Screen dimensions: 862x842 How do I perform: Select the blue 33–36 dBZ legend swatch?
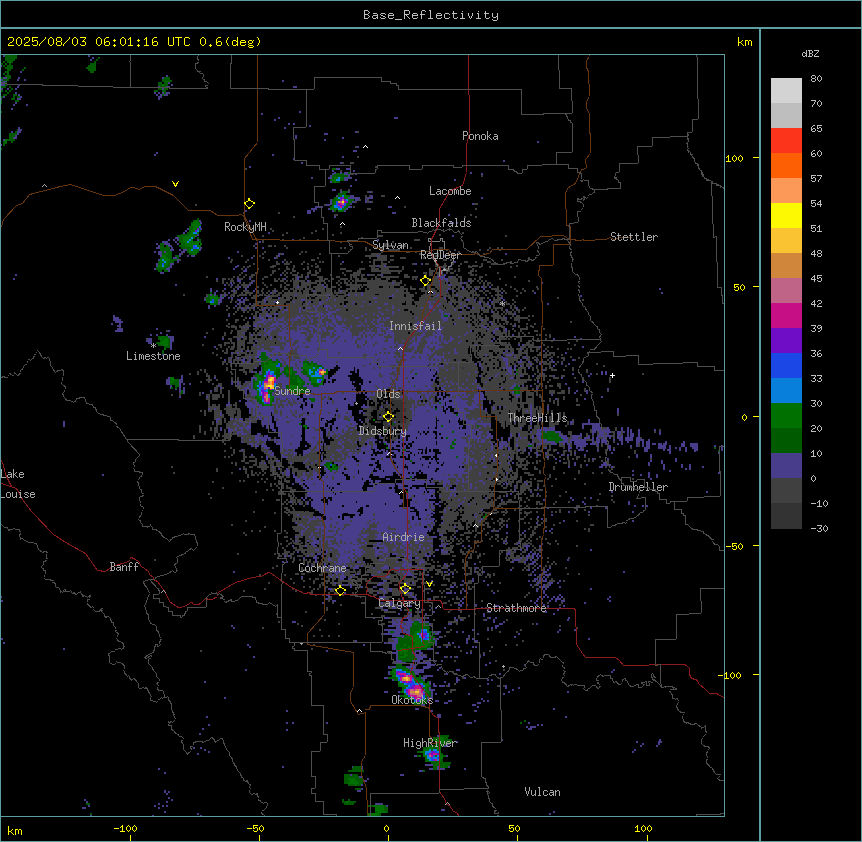point(786,365)
